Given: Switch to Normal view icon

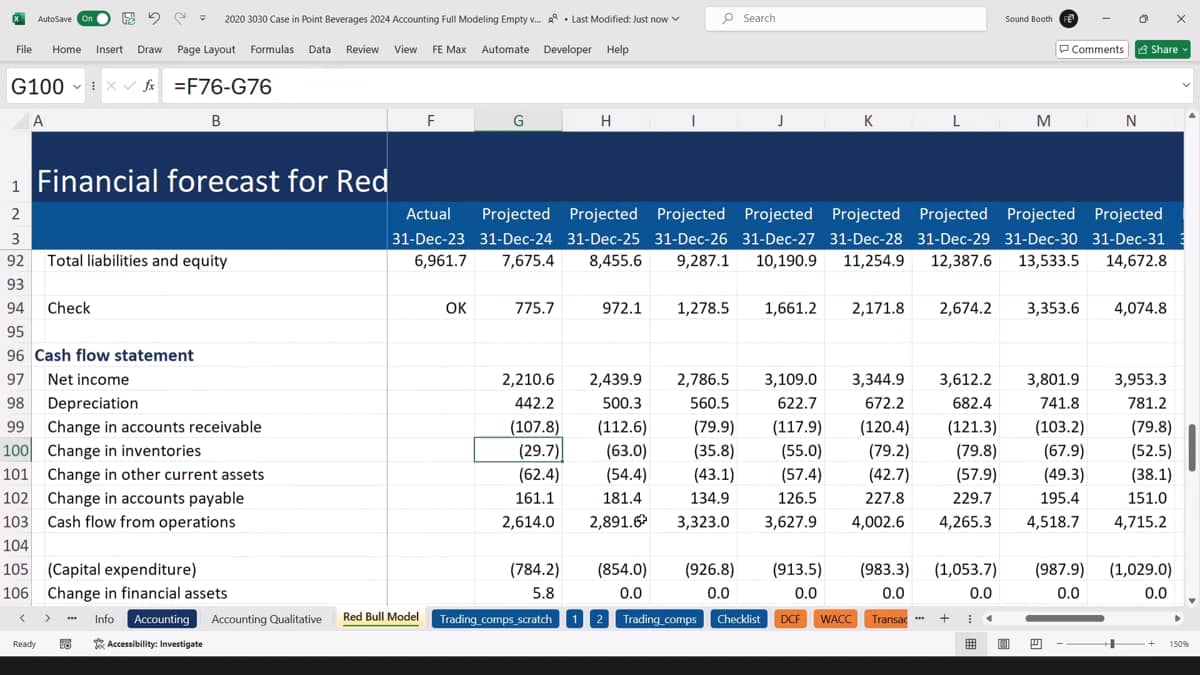Looking at the screenshot, I should (970, 644).
